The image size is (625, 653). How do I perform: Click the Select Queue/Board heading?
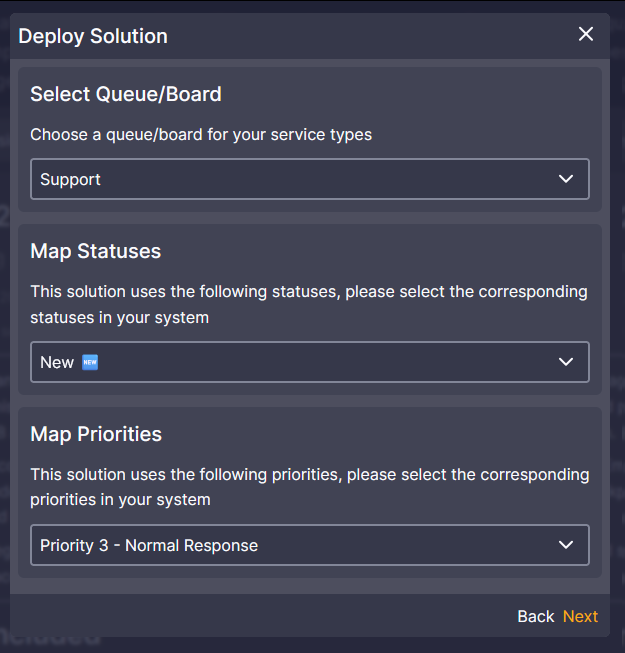coord(126,94)
